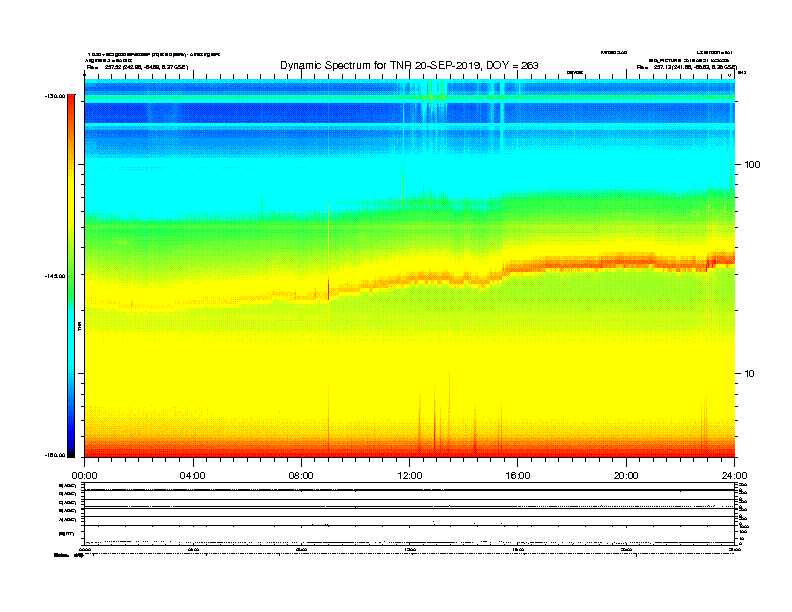
Task: Click the 100 frequency axis label
Action: coord(752,165)
